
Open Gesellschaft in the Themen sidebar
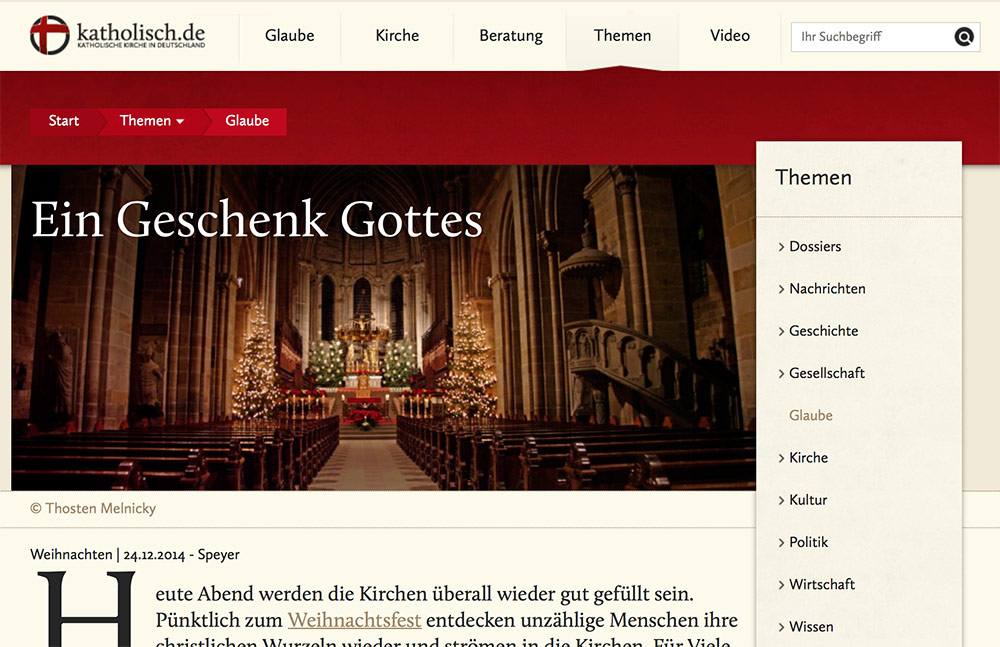827,373
